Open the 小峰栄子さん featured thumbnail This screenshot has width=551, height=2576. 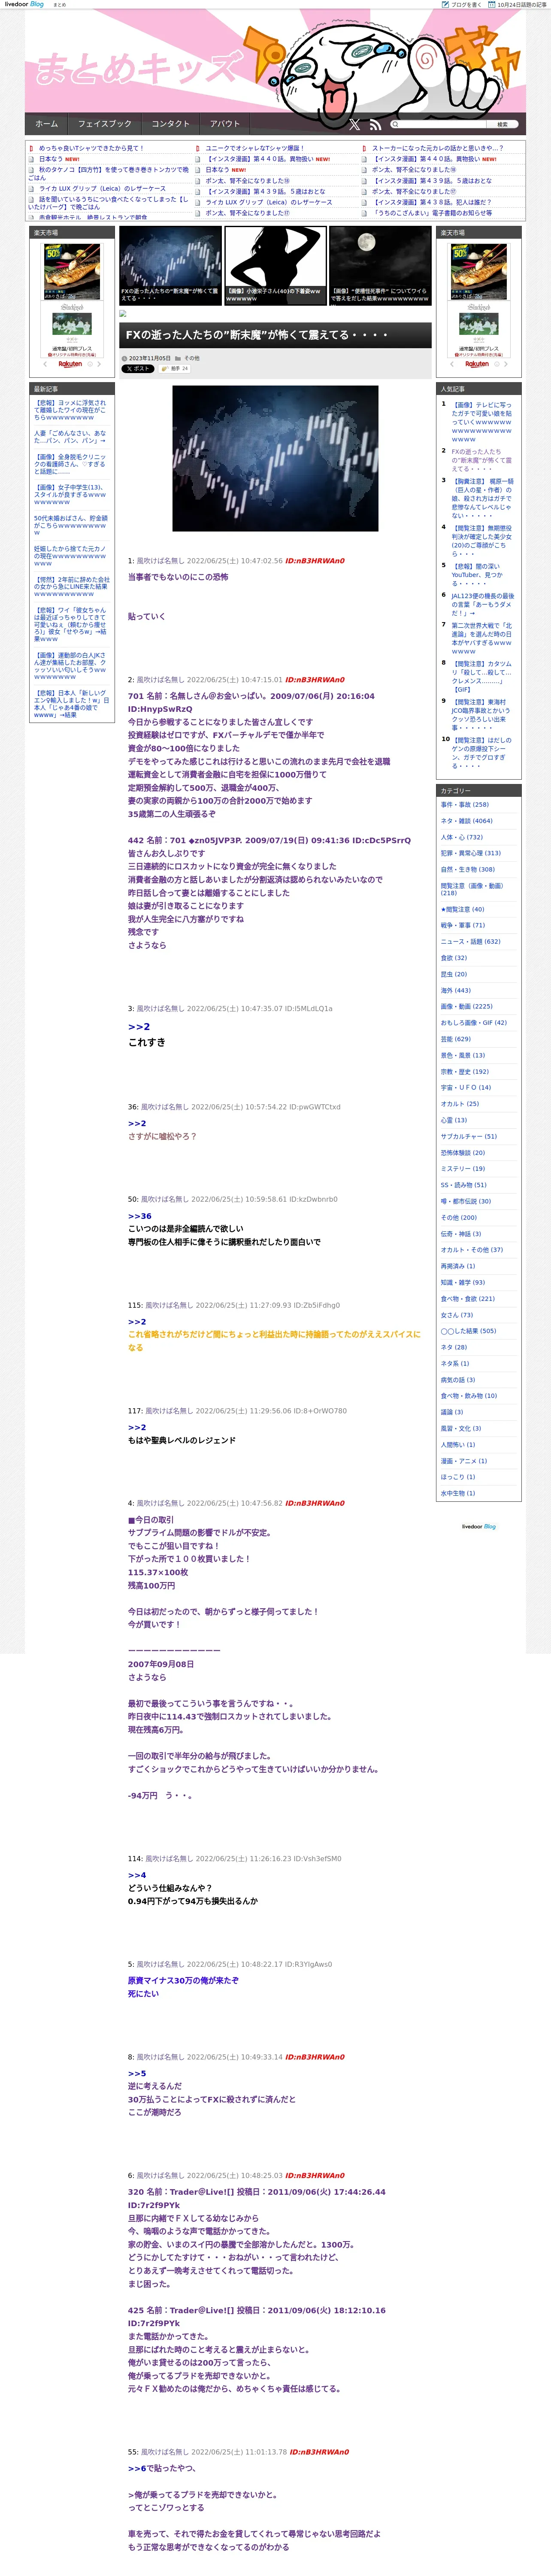275,266
